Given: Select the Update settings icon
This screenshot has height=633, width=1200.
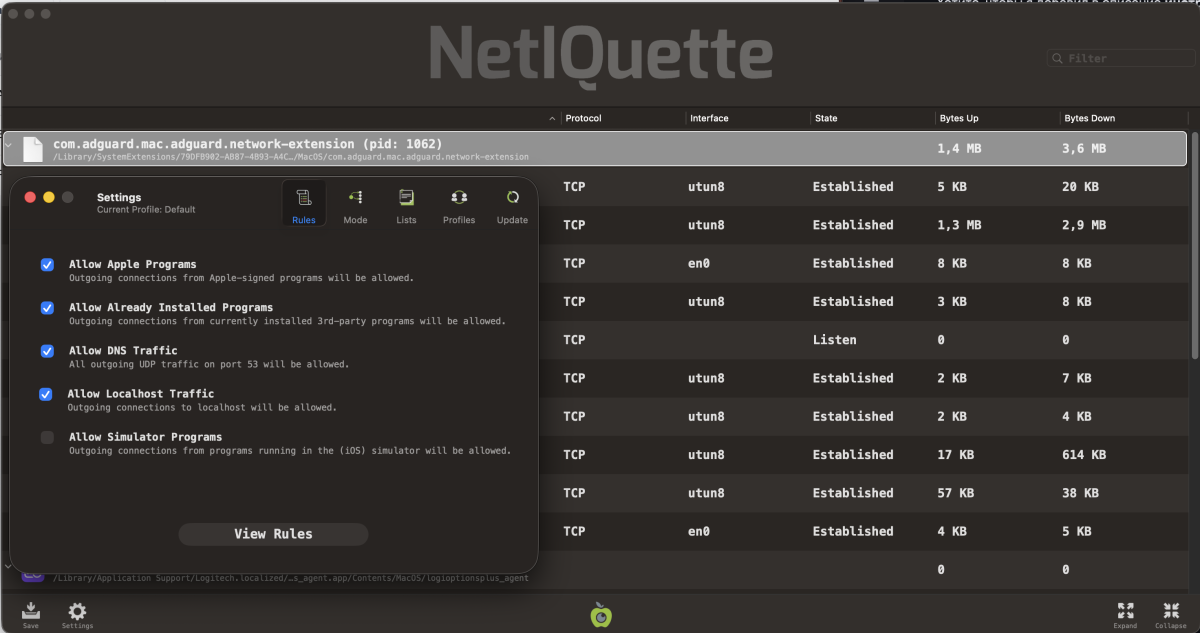Looking at the screenshot, I should (512, 204).
